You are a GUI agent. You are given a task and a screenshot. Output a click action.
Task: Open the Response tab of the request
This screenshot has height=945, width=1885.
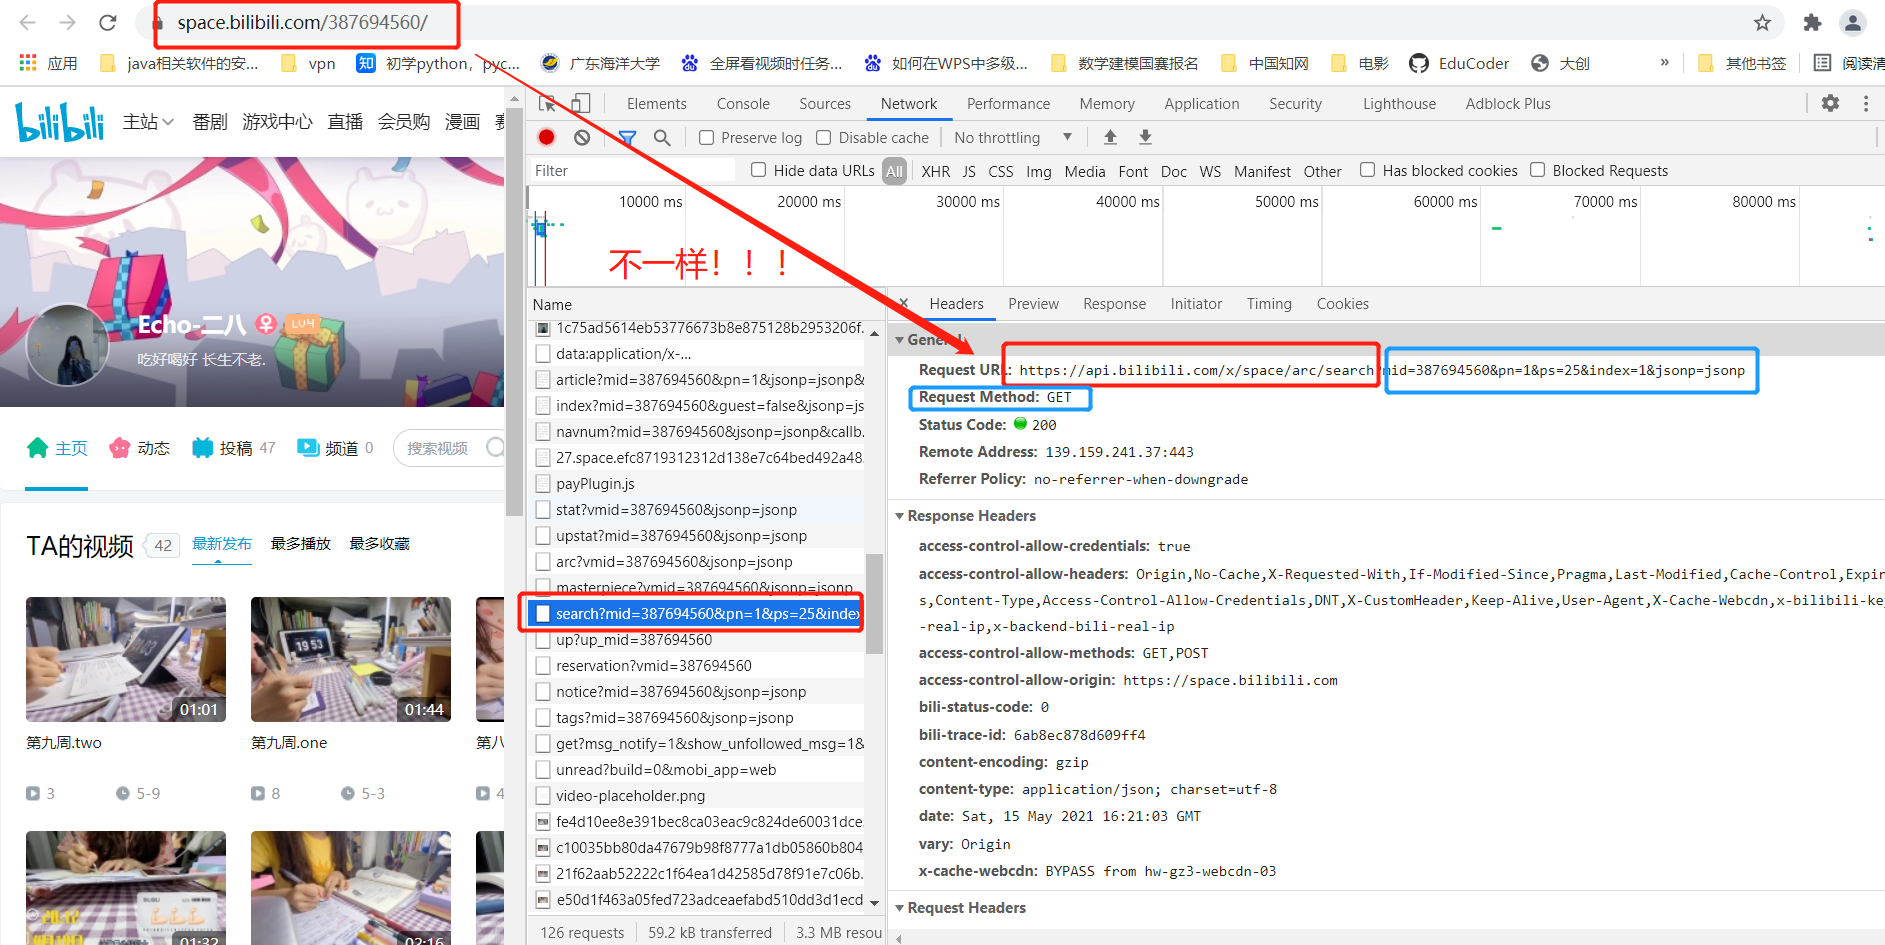tap(1114, 303)
